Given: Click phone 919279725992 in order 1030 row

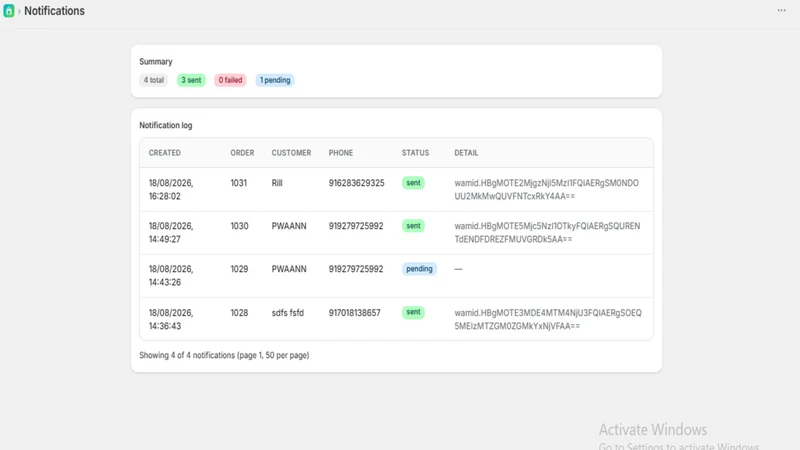Looking at the screenshot, I should point(356,226).
